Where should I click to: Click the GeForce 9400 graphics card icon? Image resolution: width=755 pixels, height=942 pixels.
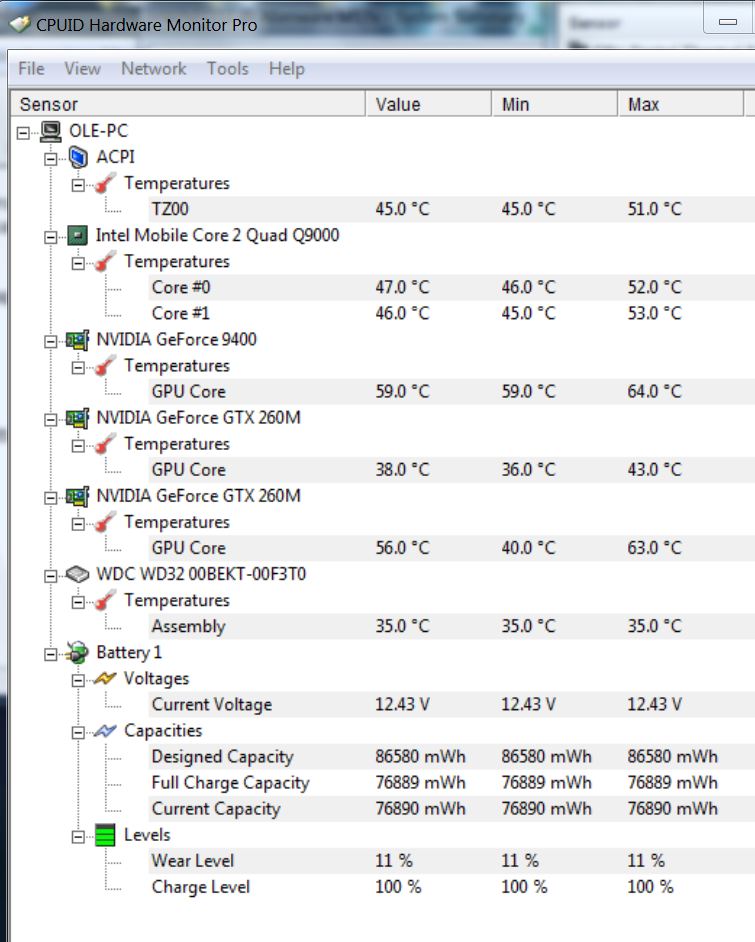[x=77, y=340]
